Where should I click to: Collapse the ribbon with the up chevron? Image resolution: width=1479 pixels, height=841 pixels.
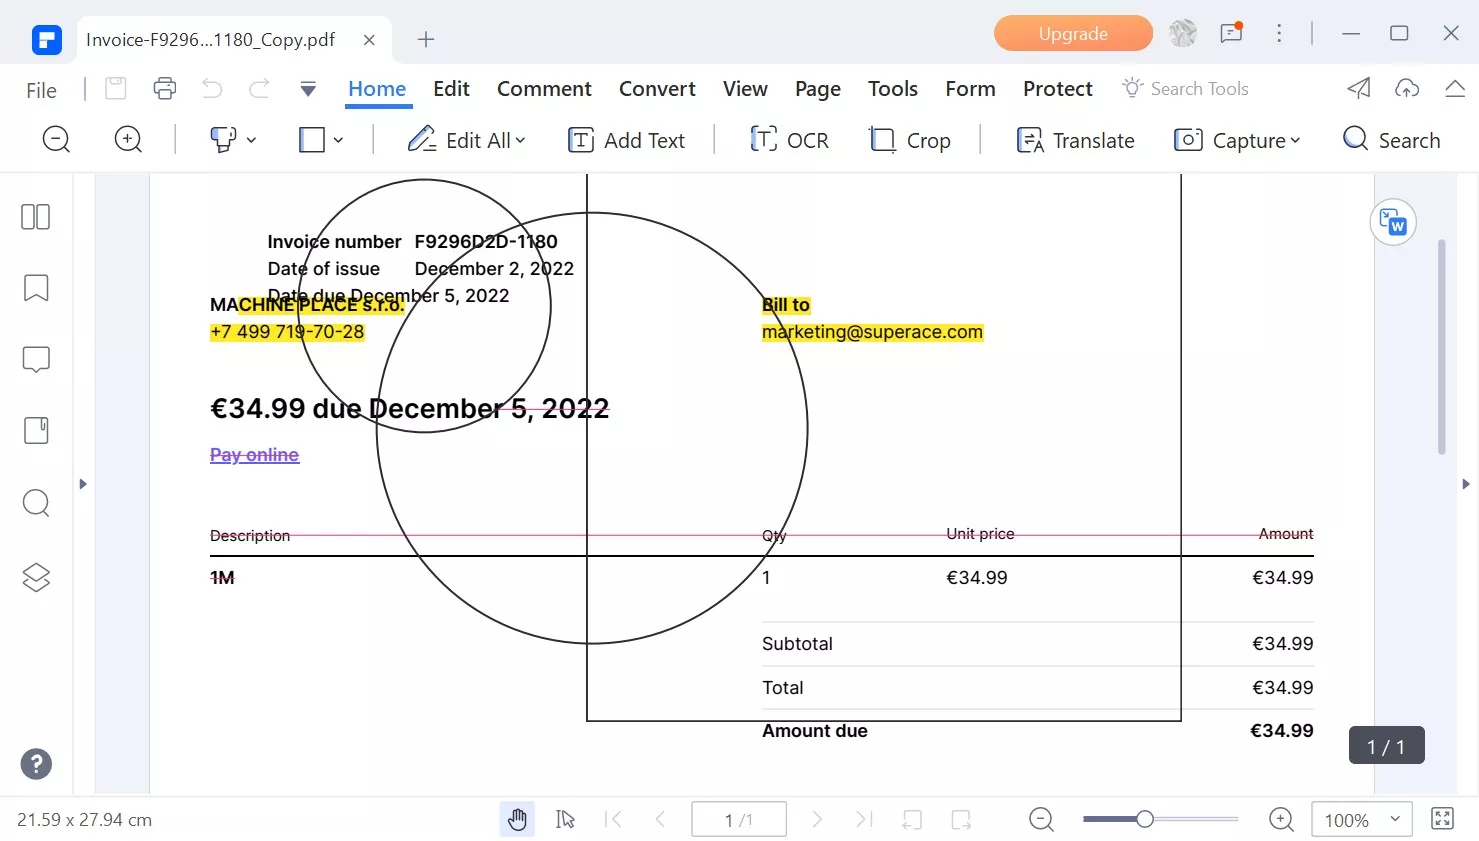coord(1455,89)
